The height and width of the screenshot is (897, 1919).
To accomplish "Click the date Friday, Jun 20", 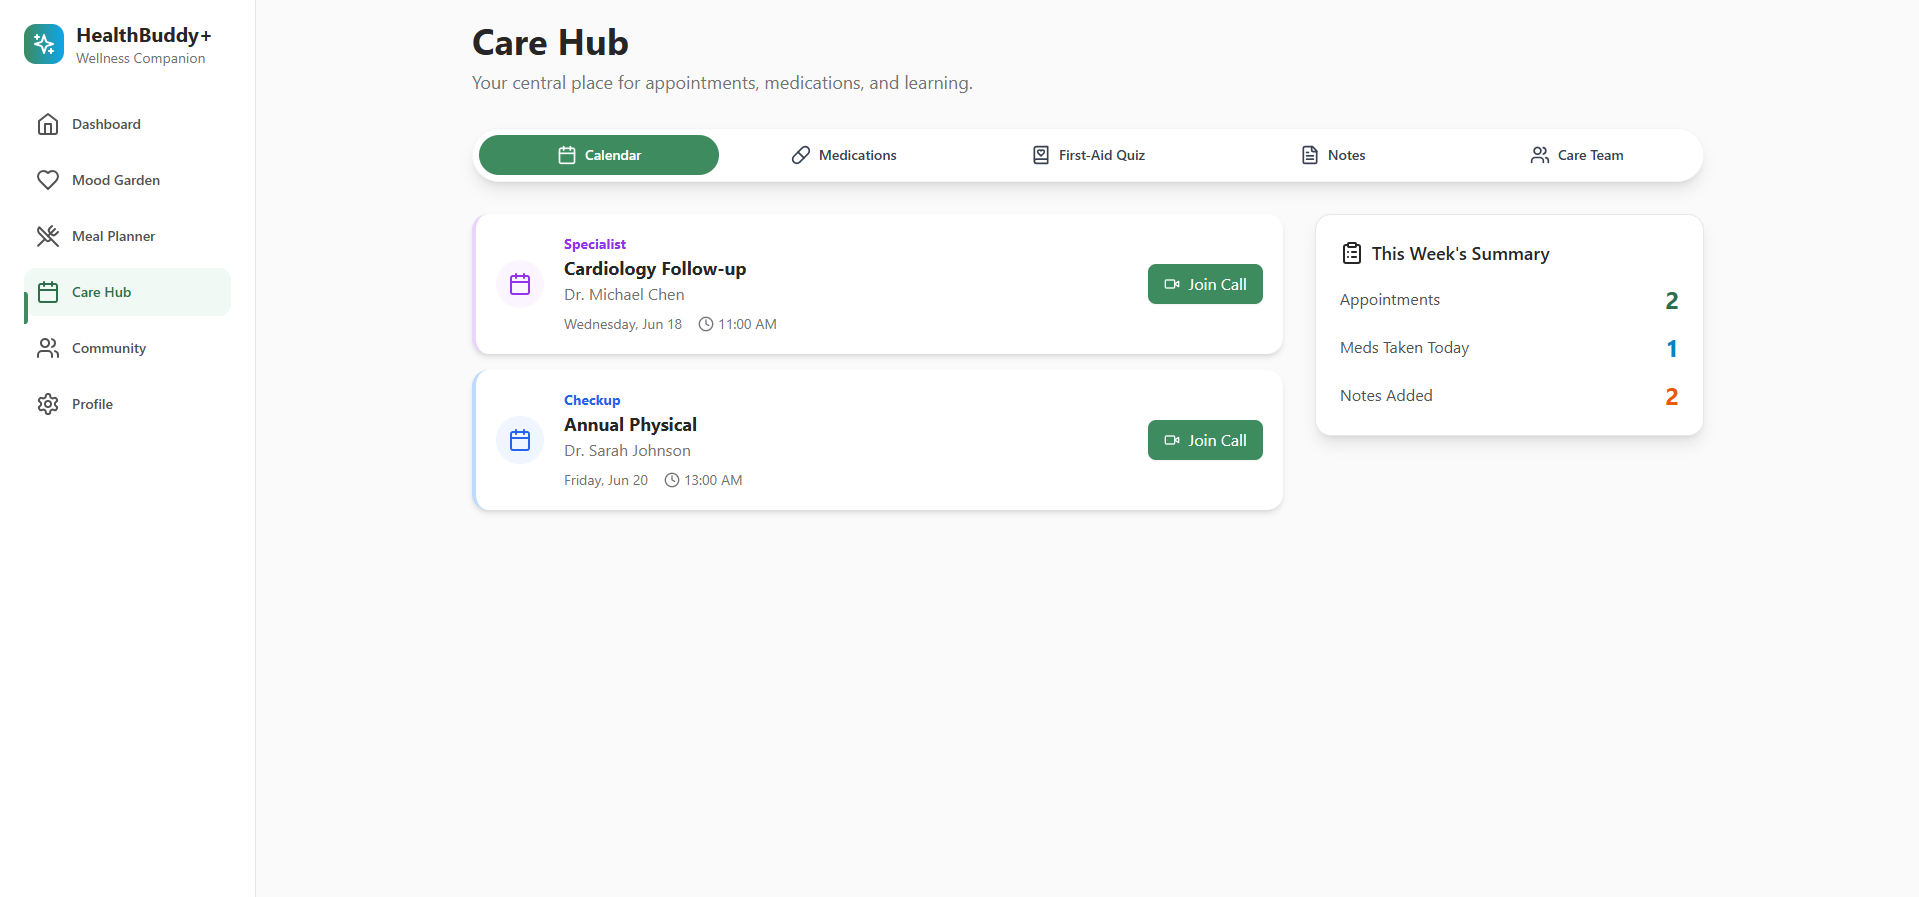I will coord(606,480).
